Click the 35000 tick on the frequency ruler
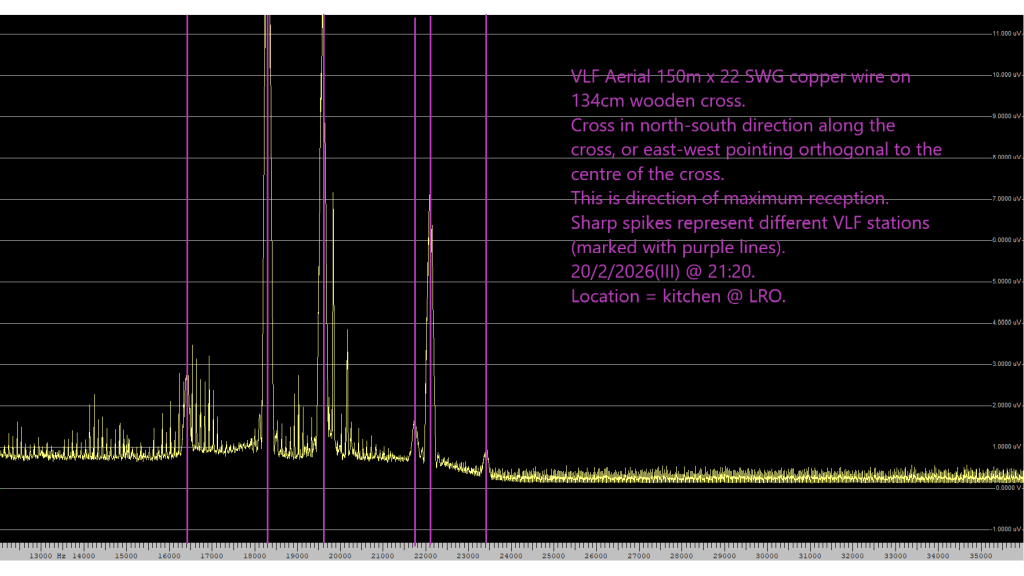 coord(980,555)
